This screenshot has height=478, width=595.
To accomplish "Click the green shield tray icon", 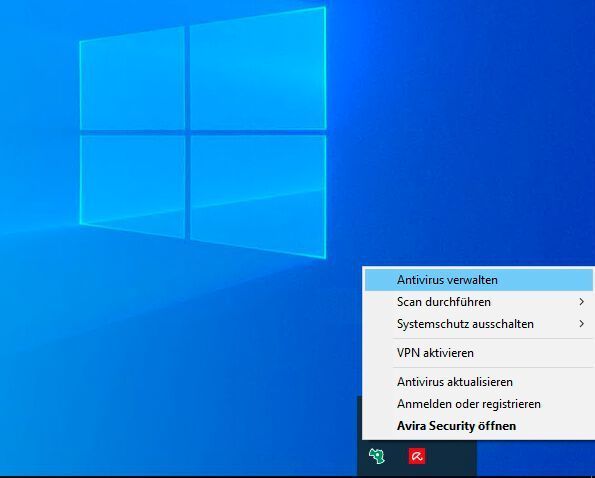I will [377, 456].
